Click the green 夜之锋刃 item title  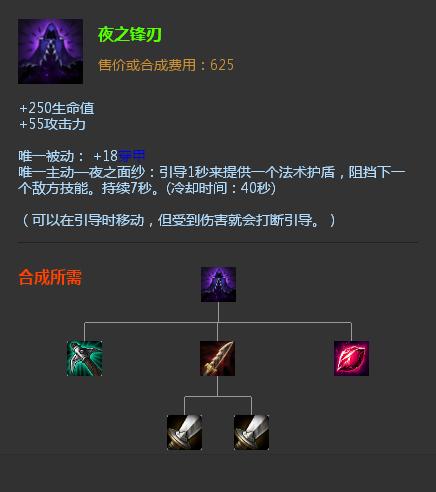130,35
